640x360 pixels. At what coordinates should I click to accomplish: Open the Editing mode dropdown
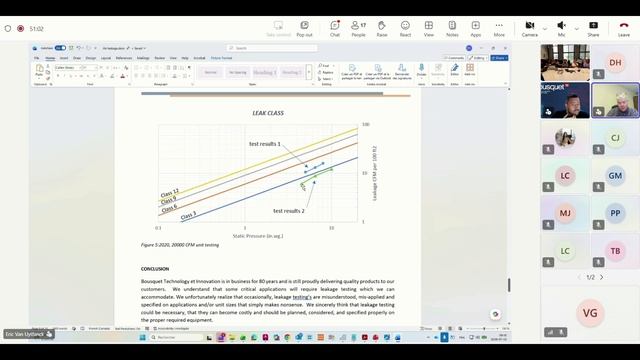478,58
